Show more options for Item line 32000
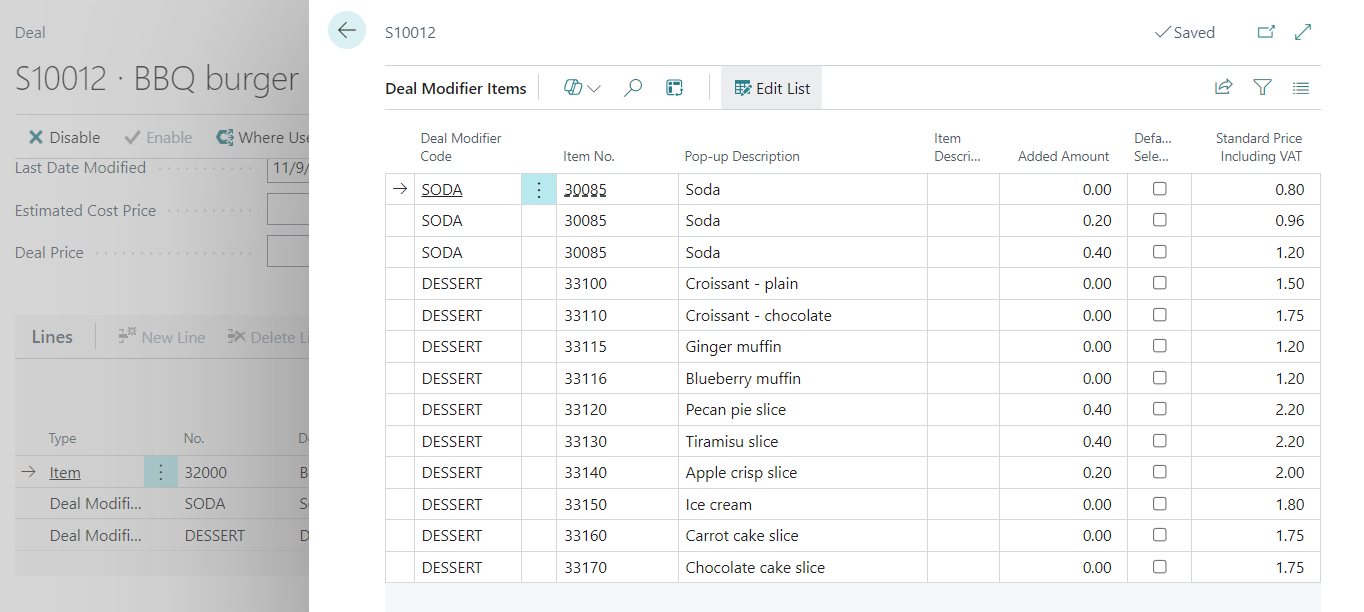The height and width of the screenshot is (612, 1364). tap(161, 472)
